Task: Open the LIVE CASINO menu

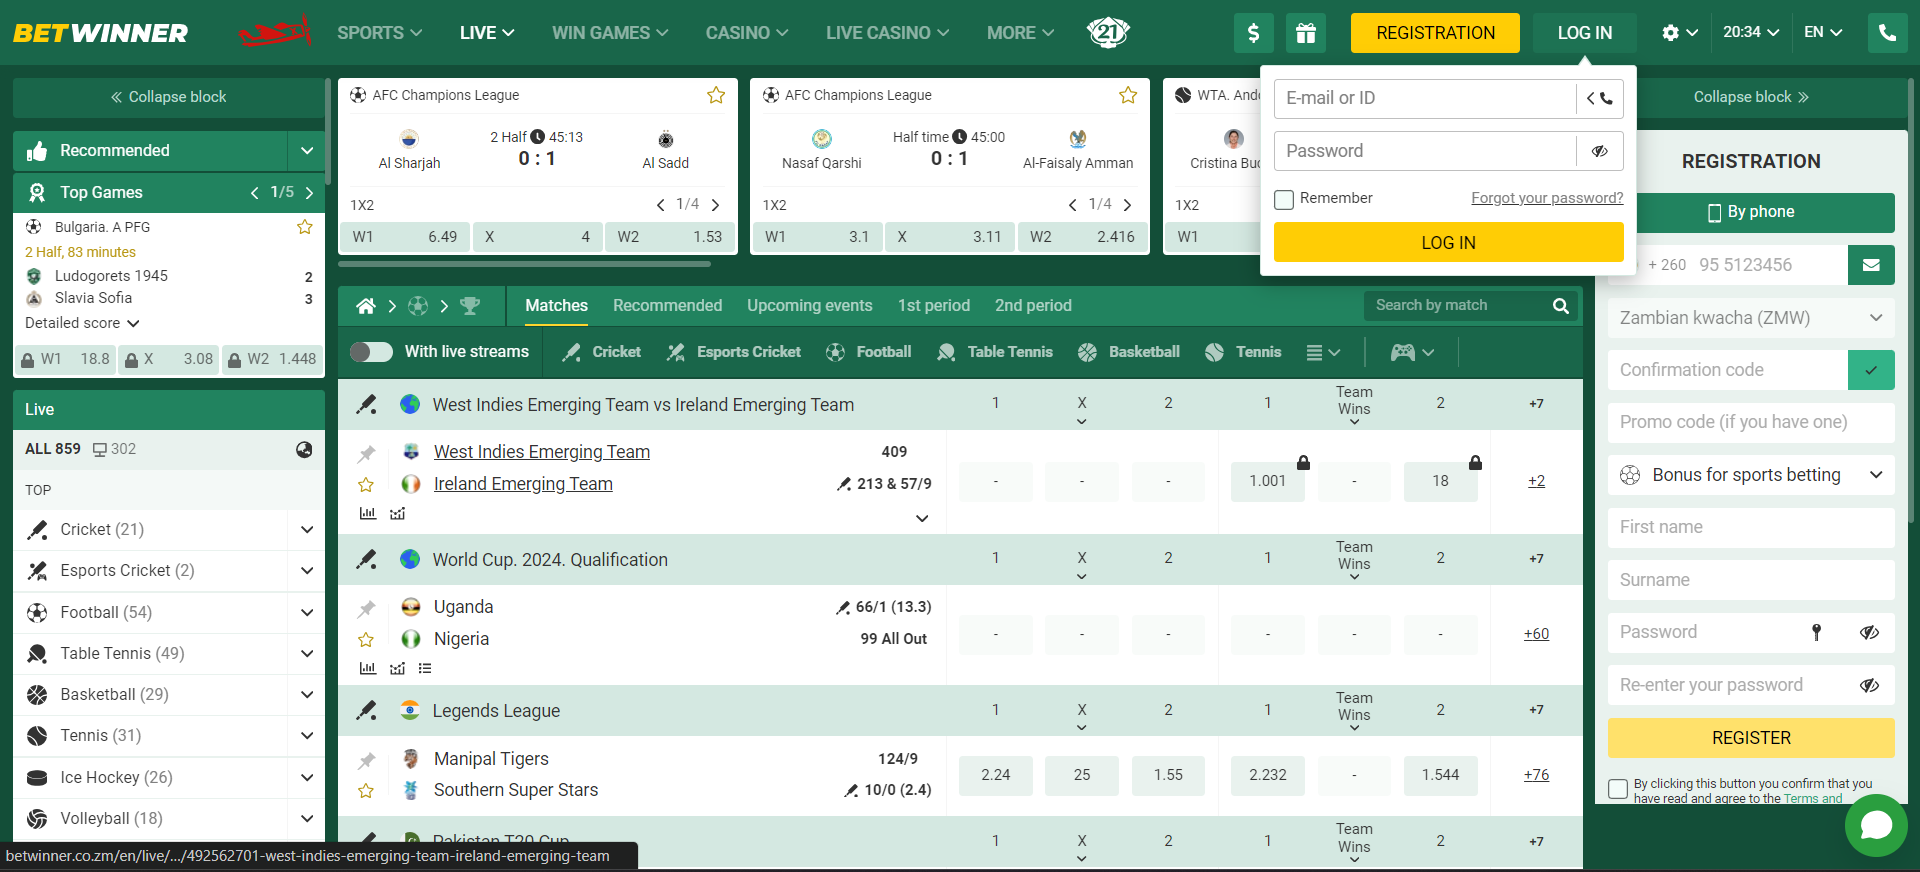Action: tap(887, 33)
